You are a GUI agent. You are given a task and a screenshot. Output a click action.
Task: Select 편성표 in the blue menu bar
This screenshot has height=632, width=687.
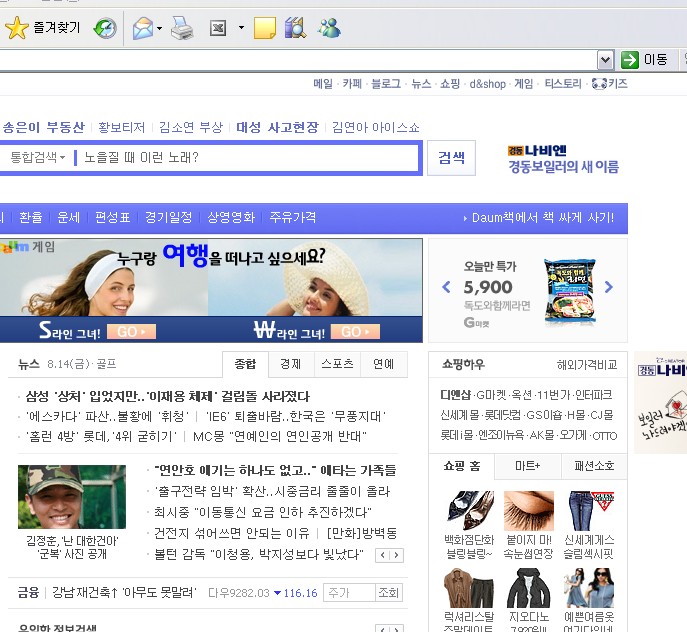[113, 217]
